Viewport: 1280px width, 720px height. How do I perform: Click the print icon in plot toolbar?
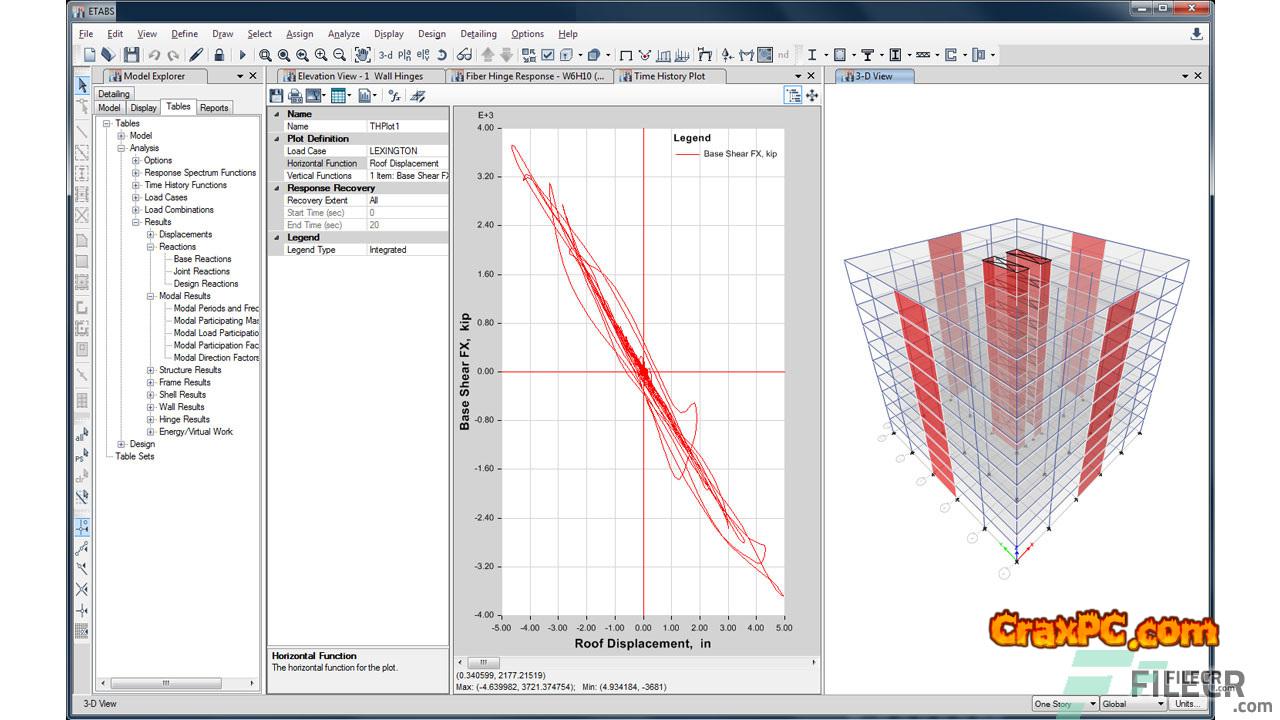coord(295,96)
